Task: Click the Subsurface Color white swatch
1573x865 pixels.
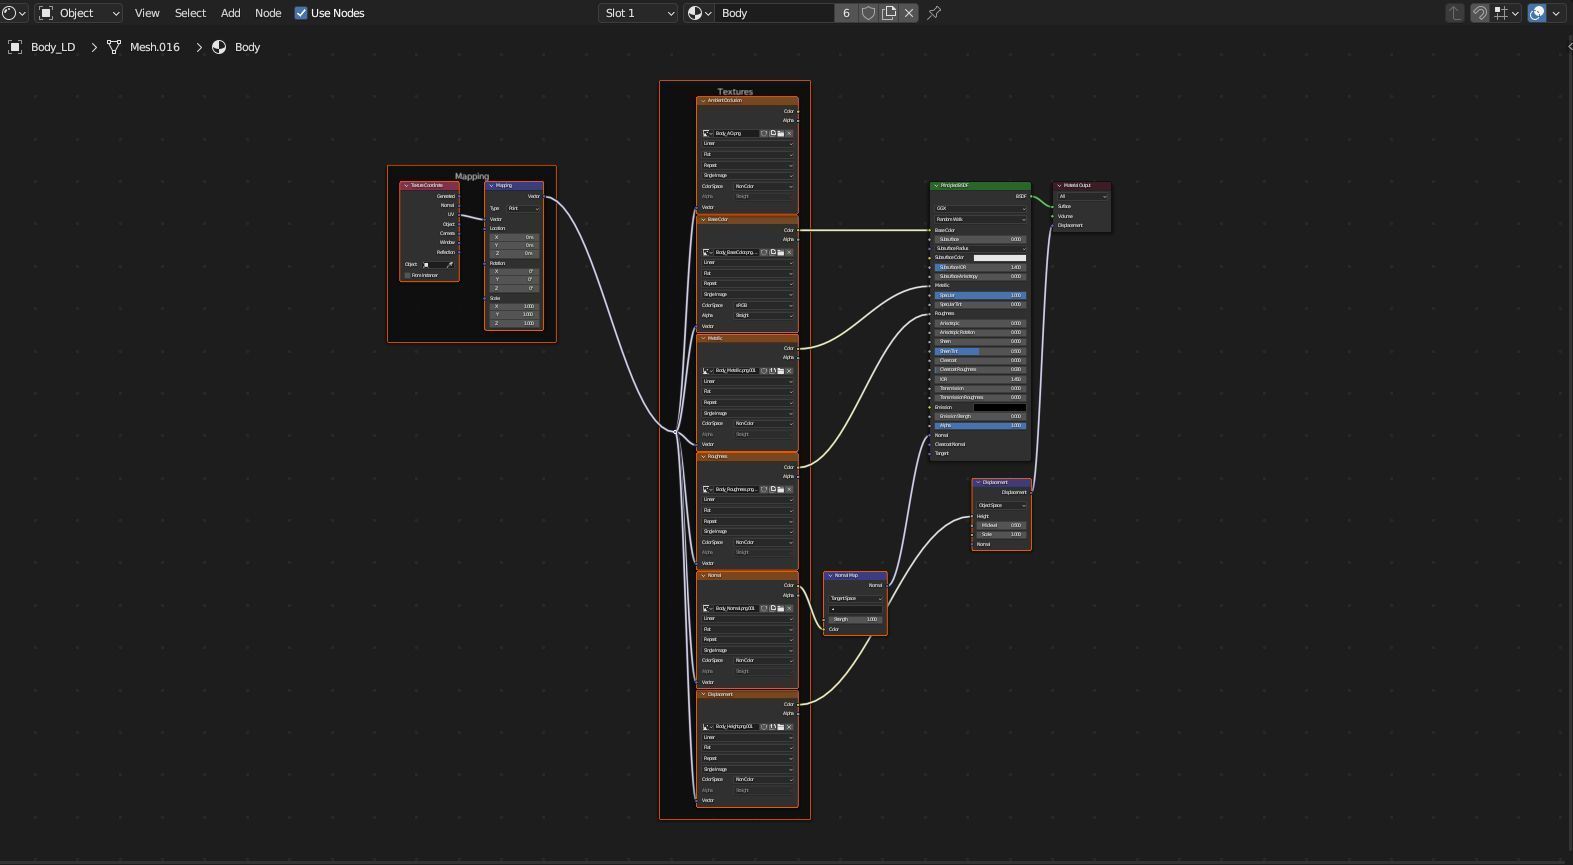Action: (1000, 258)
